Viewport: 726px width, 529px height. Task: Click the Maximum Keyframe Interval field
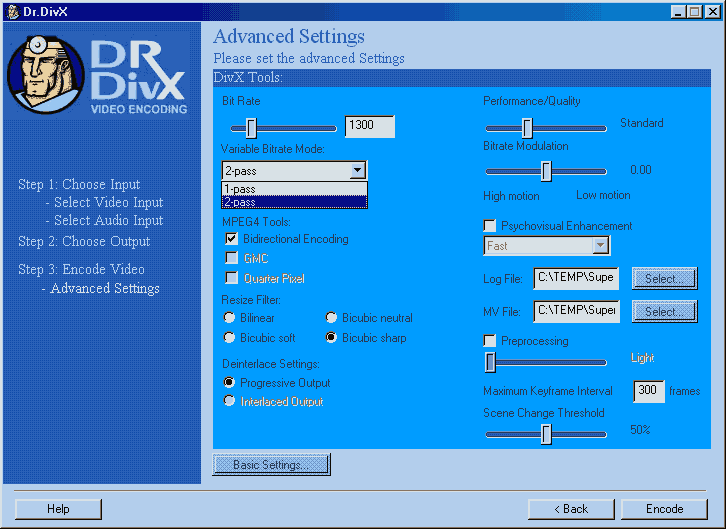tap(648, 391)
